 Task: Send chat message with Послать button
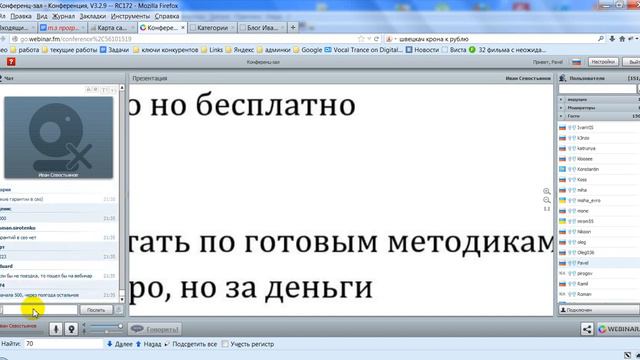click(x=96, y=310)
